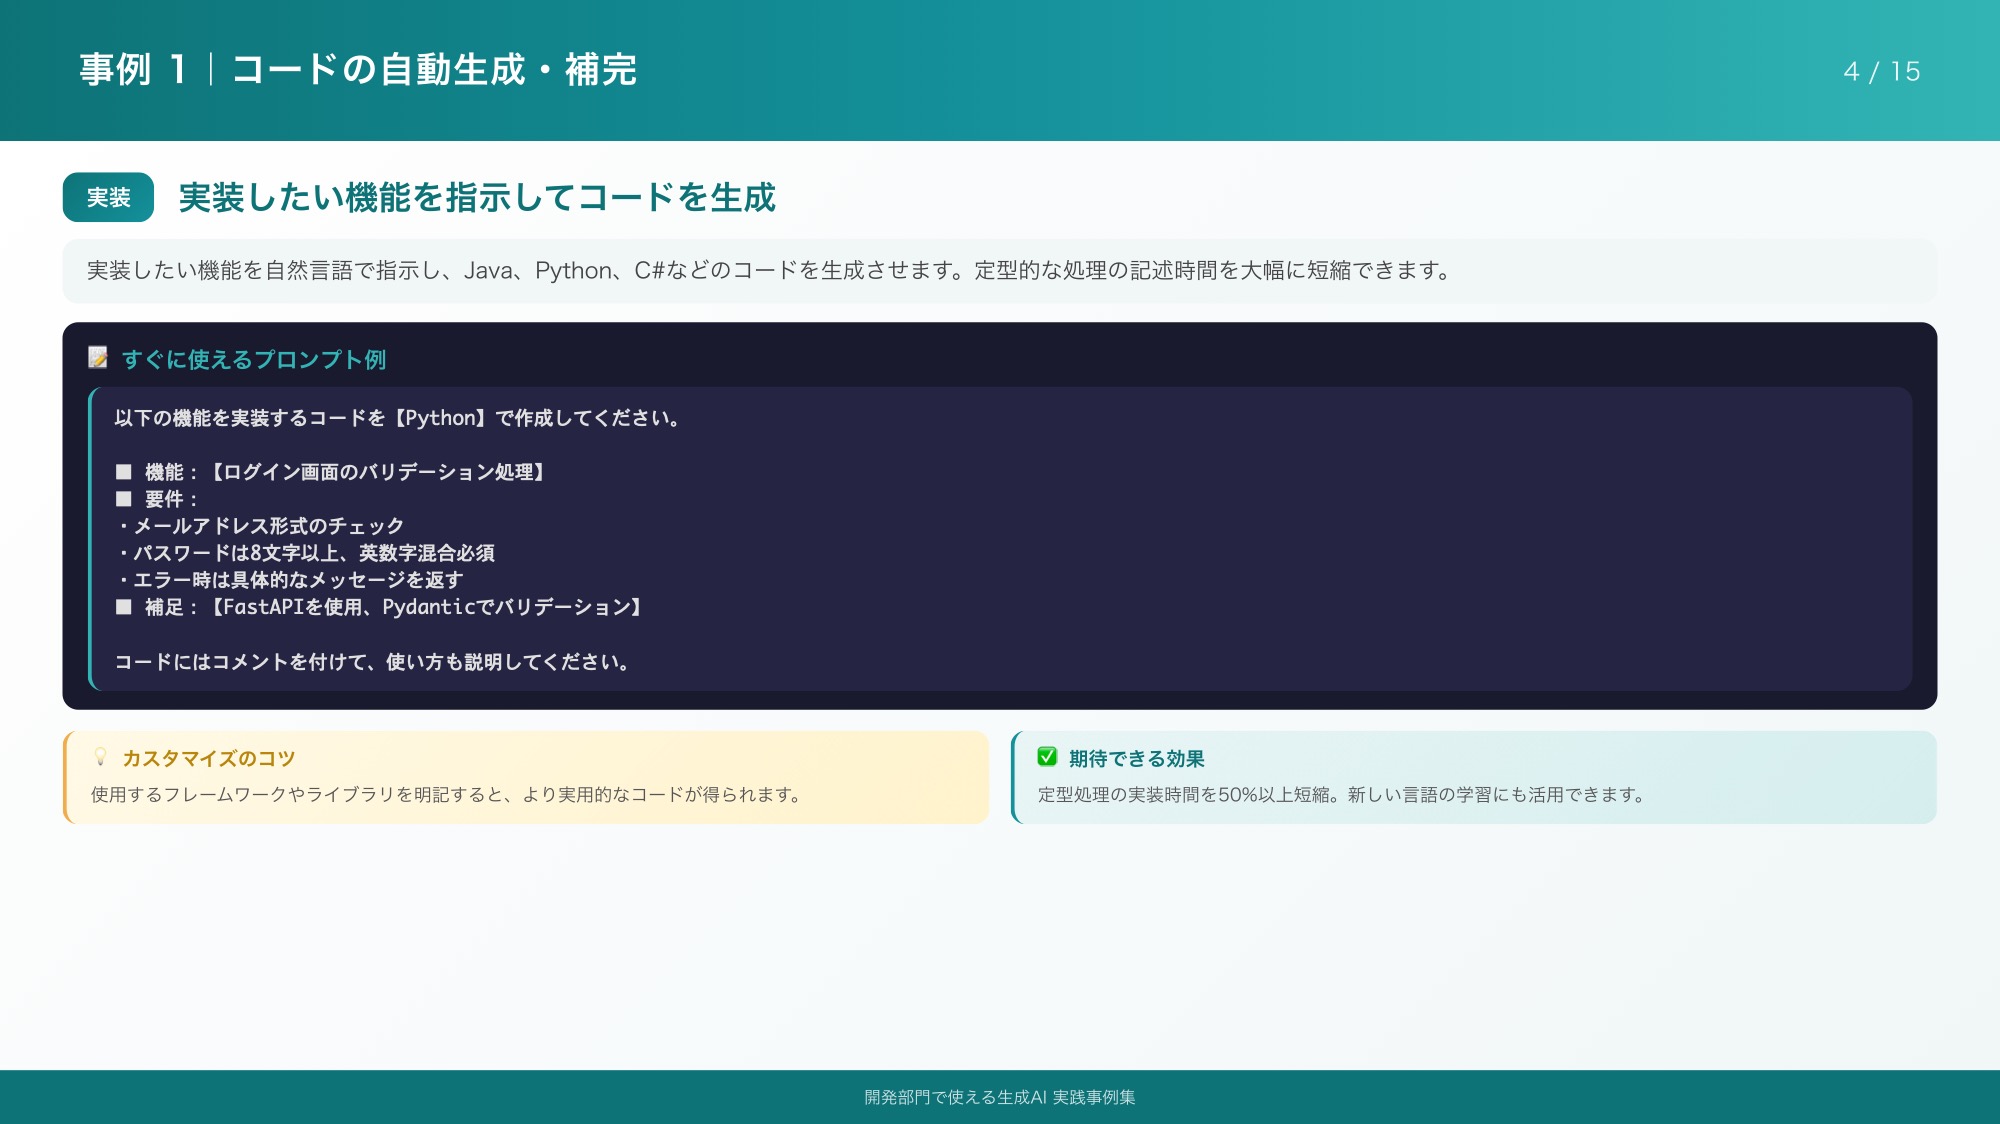Click the lightbulb icon beside カスタマイズのコツ
Viewport: 2000px width, 1124px height.
[100, 757]
